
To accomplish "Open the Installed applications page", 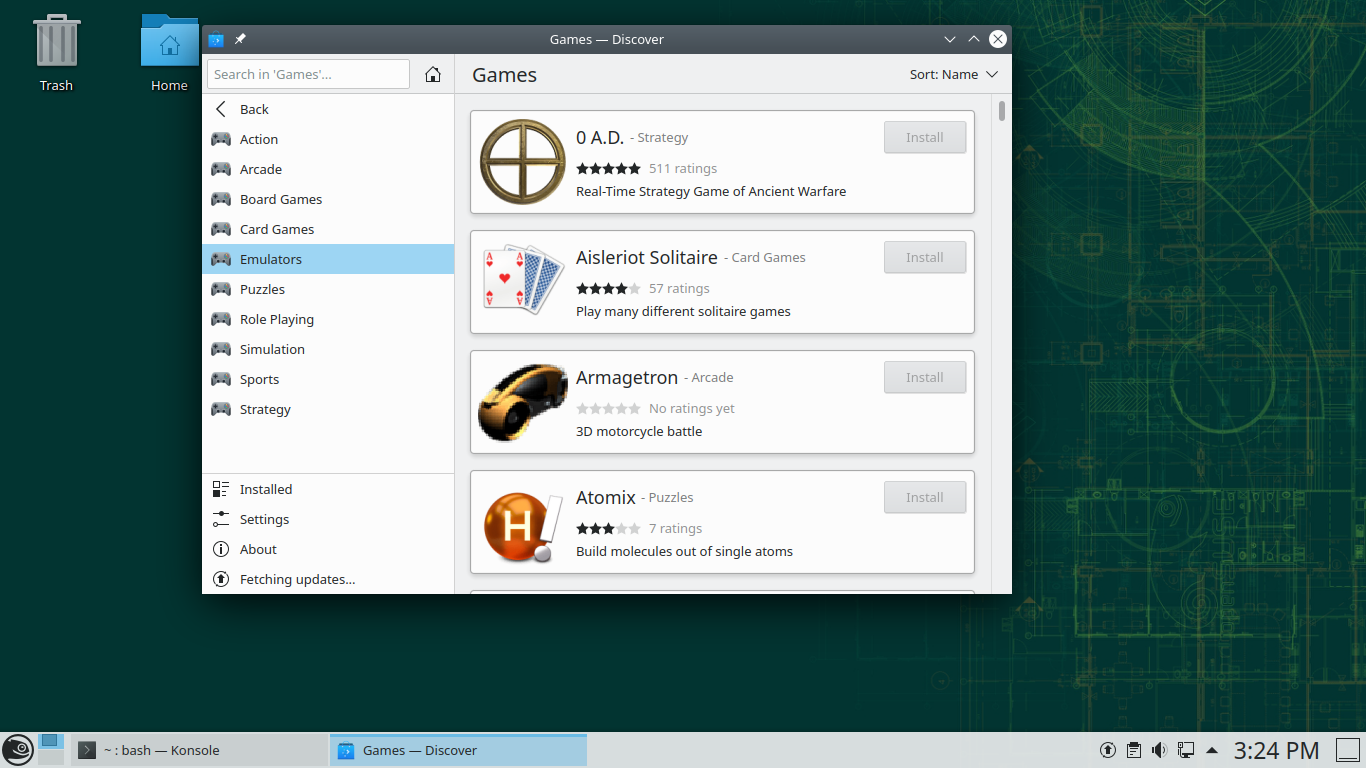I will 328,489.
